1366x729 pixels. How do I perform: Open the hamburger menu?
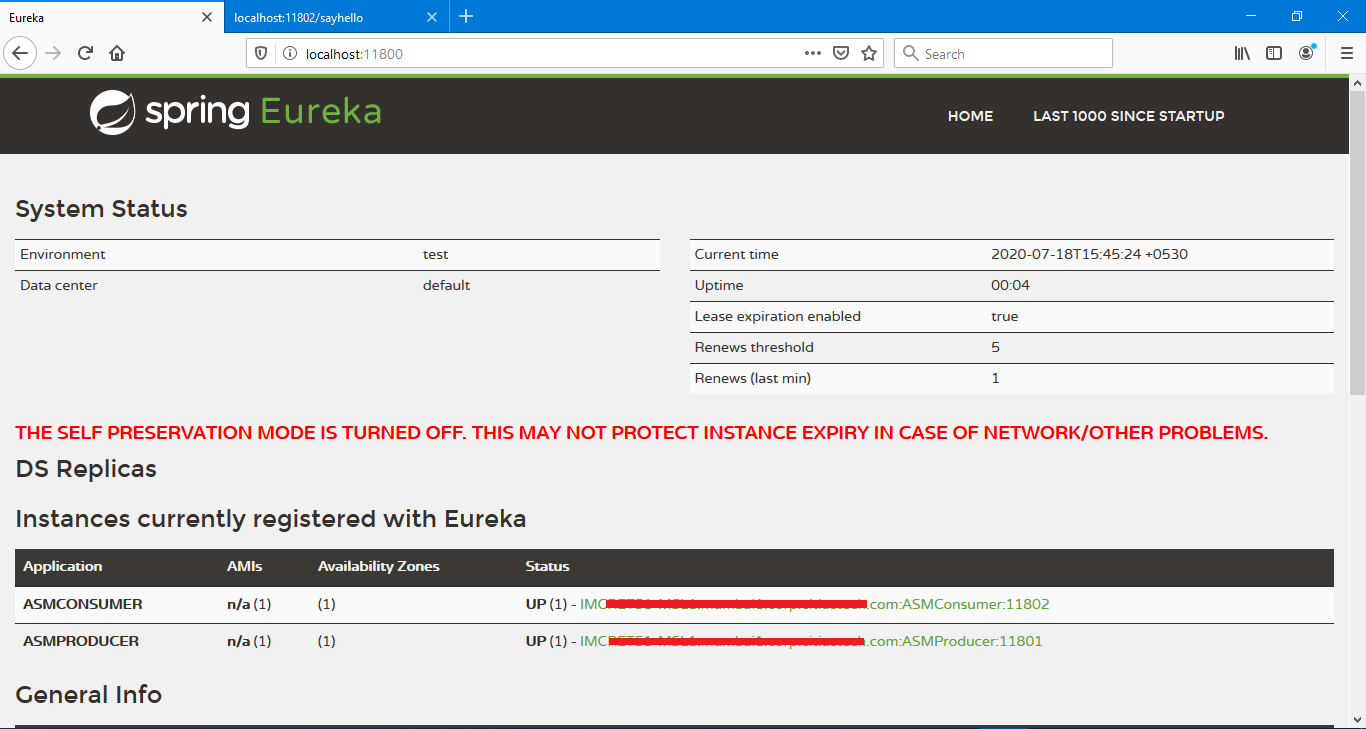click(1346, 53)
